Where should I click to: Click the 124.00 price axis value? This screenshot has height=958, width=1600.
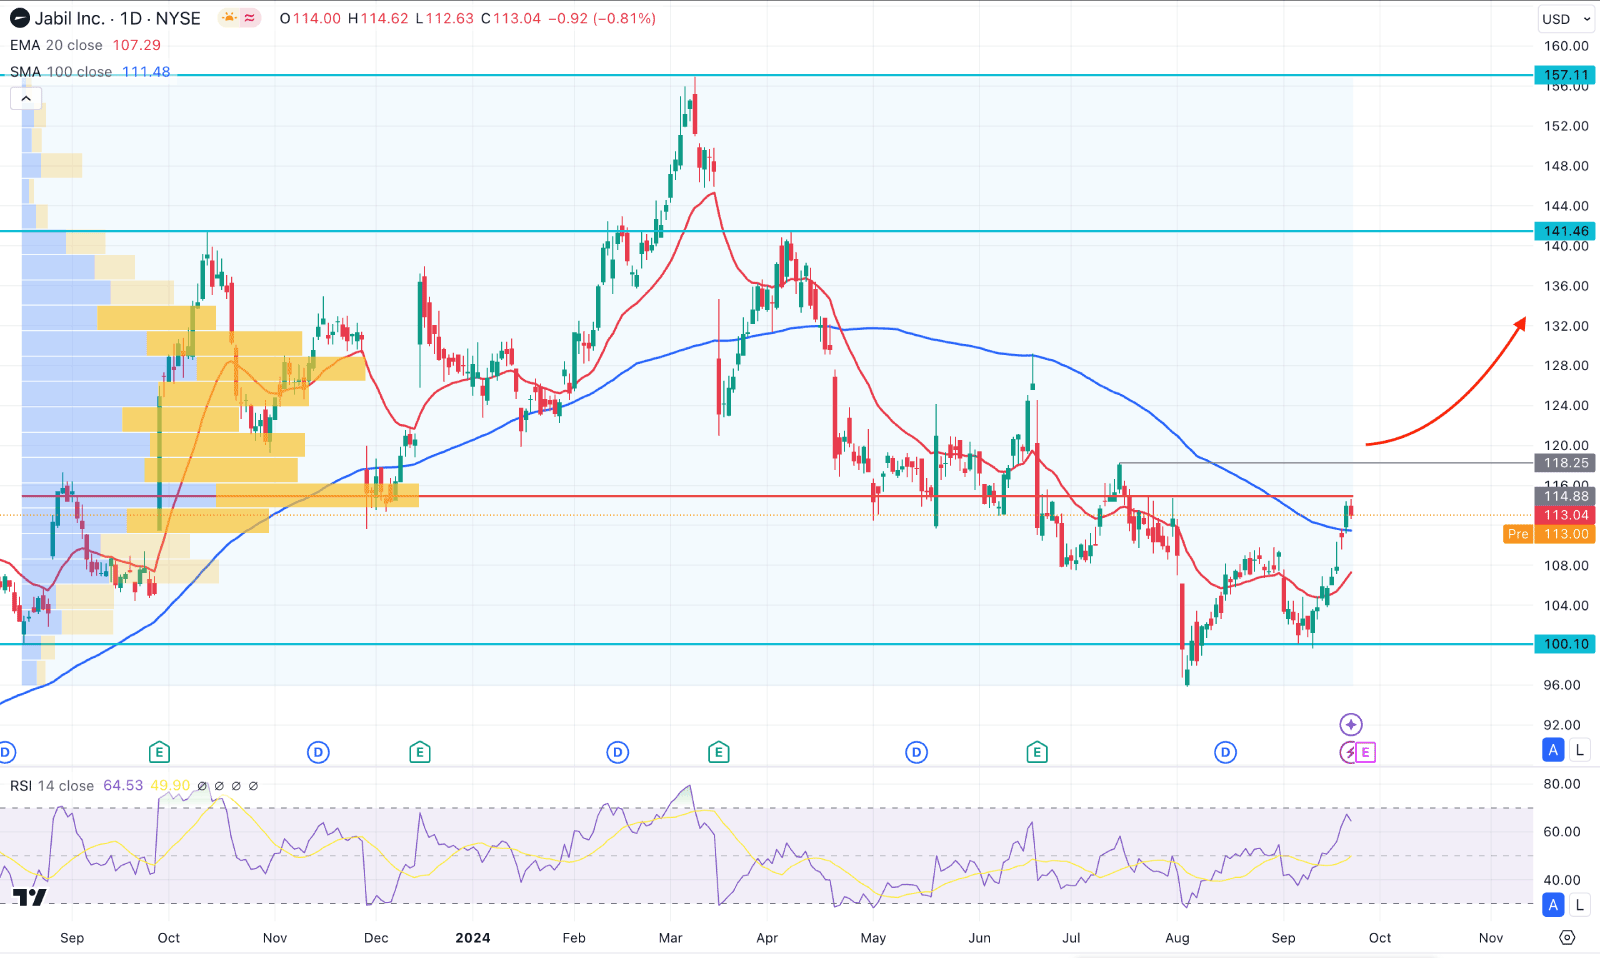1566,406
